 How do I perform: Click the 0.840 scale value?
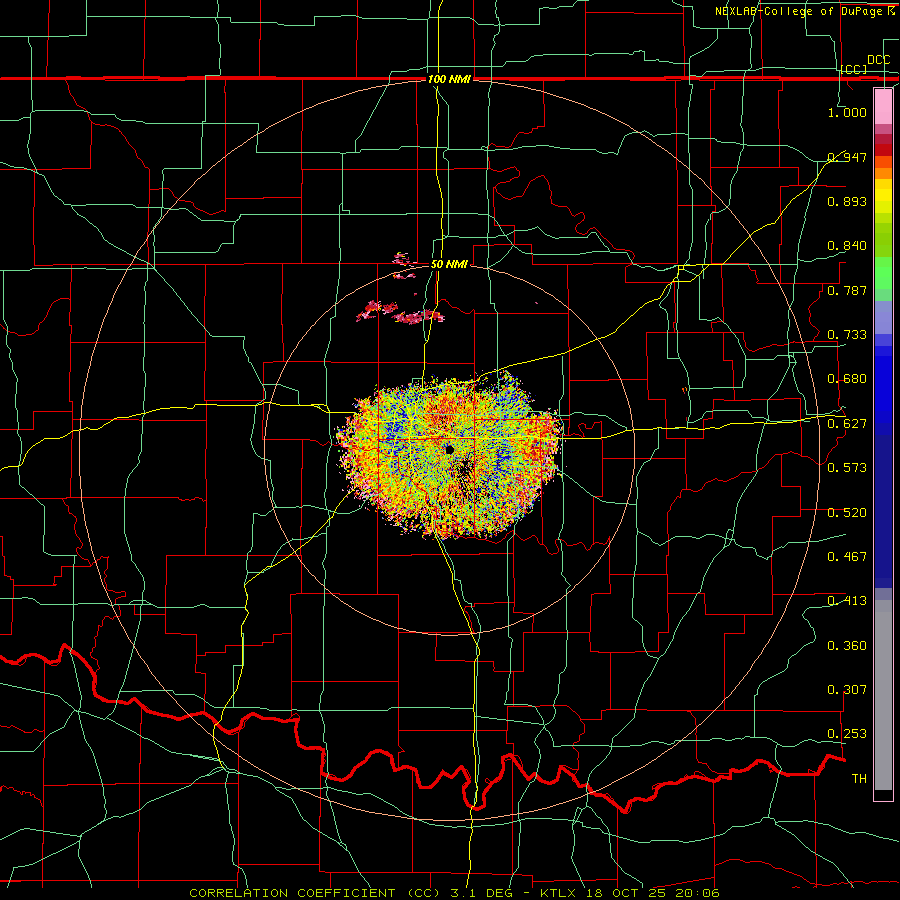(847, 246)
